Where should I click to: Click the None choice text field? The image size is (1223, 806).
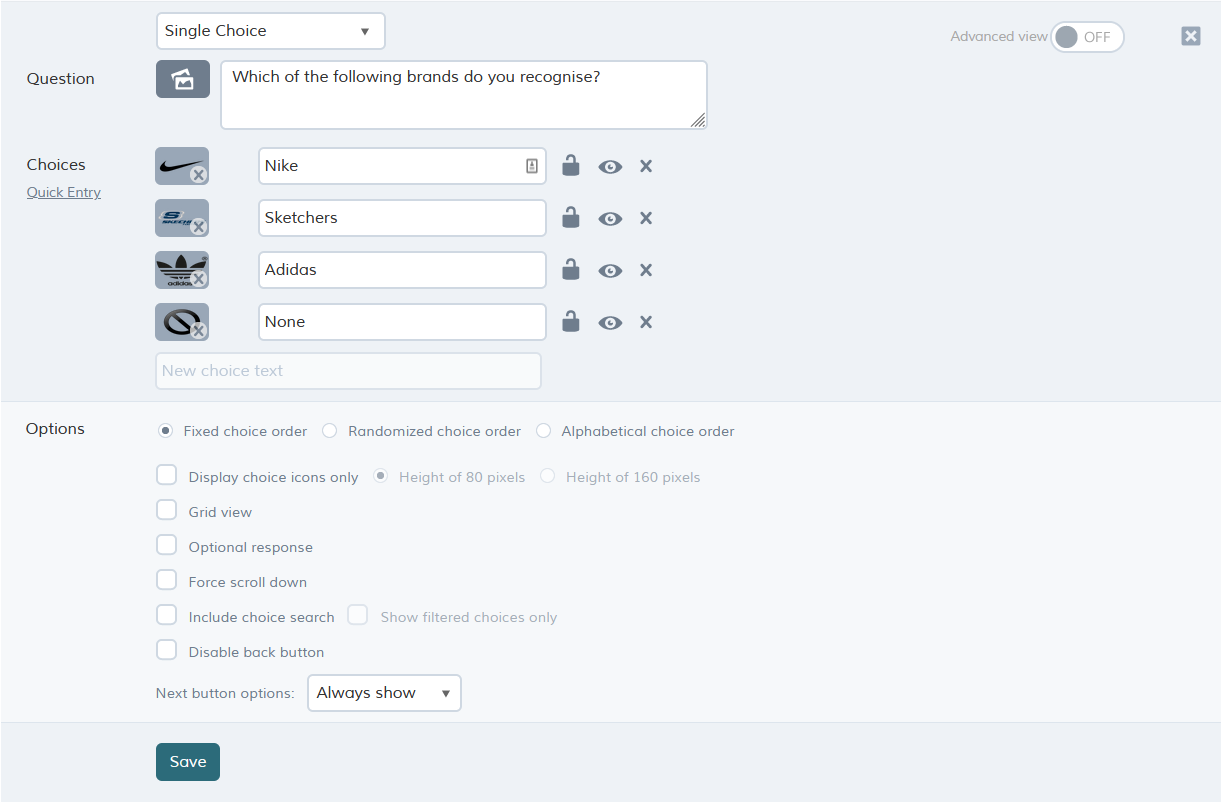[403, 322]
